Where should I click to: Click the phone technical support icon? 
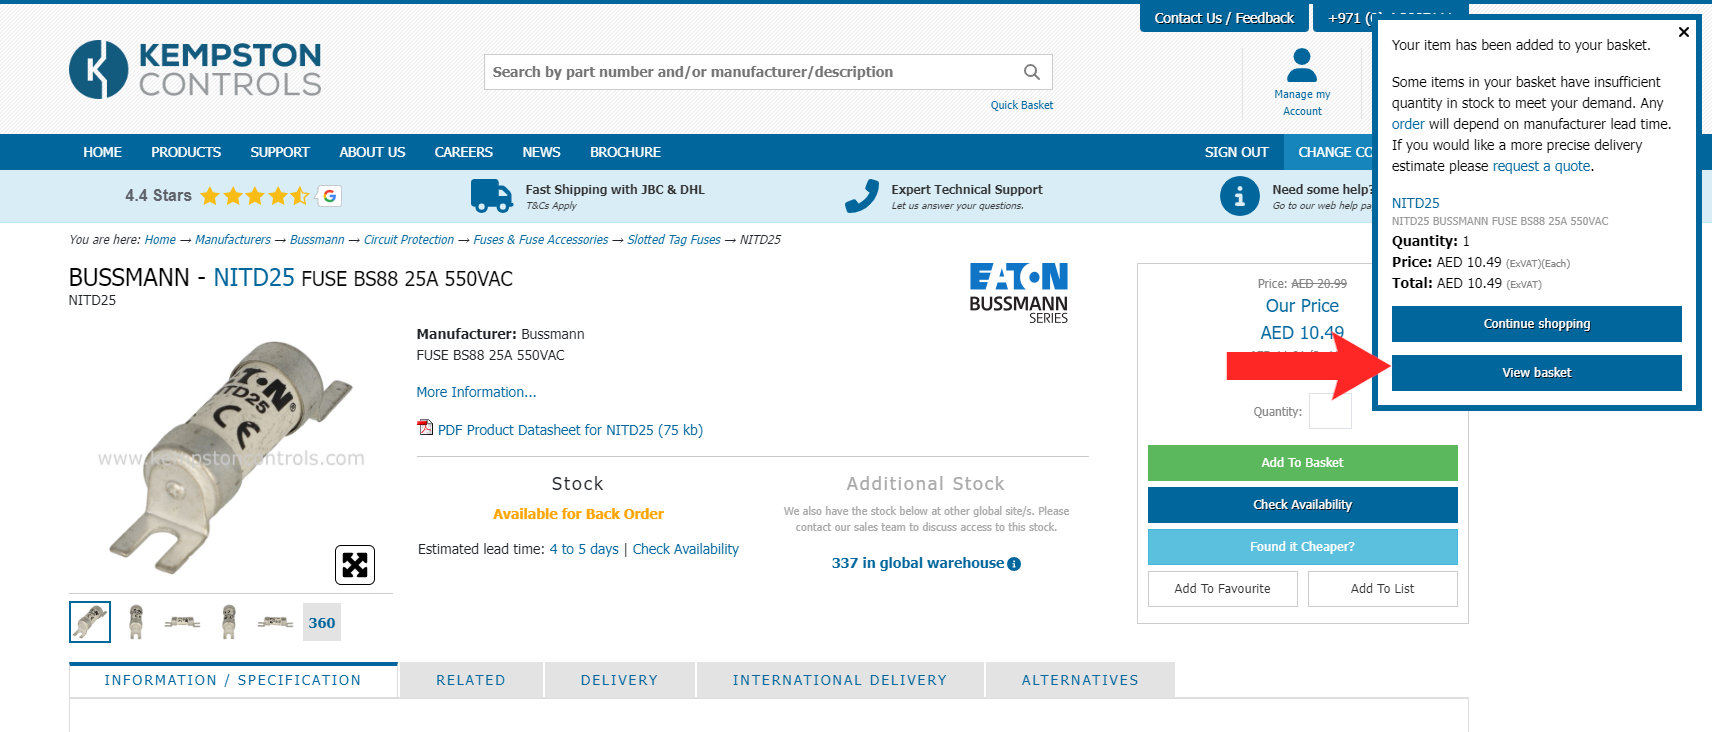tap(861, 196)
